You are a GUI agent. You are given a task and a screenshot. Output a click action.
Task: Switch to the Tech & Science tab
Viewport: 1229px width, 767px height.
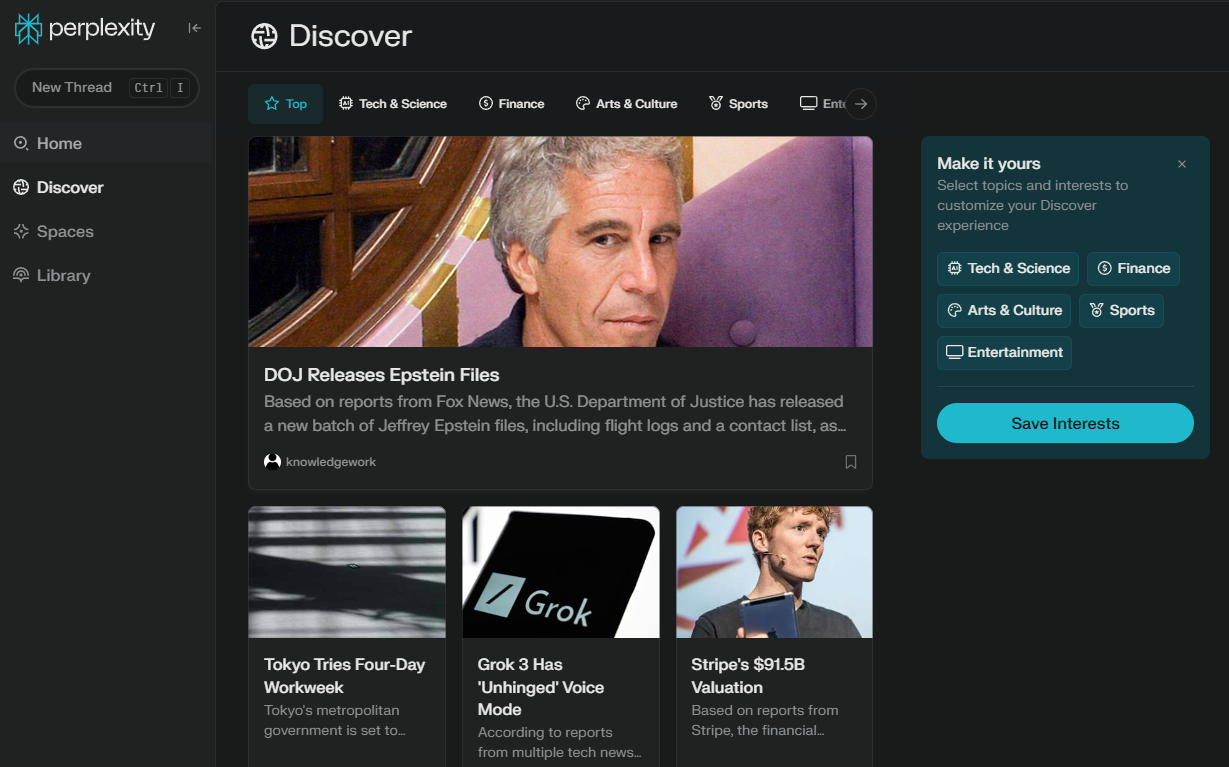pos(393,104)
